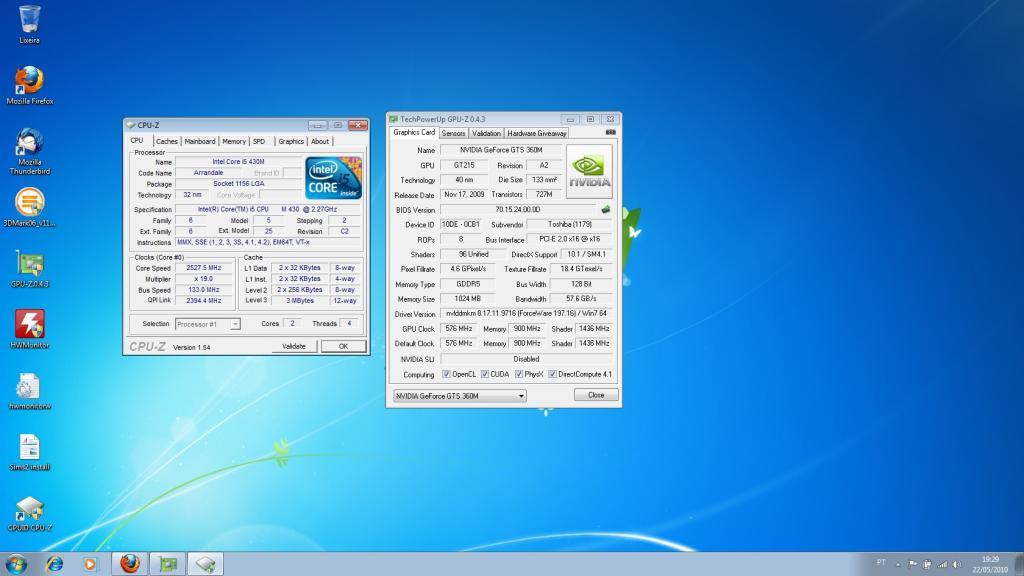The height and width of the screenshot is (576, 1024).
Task: Open the 3DMark06 desktop icon
Action: tap(29, 207)
